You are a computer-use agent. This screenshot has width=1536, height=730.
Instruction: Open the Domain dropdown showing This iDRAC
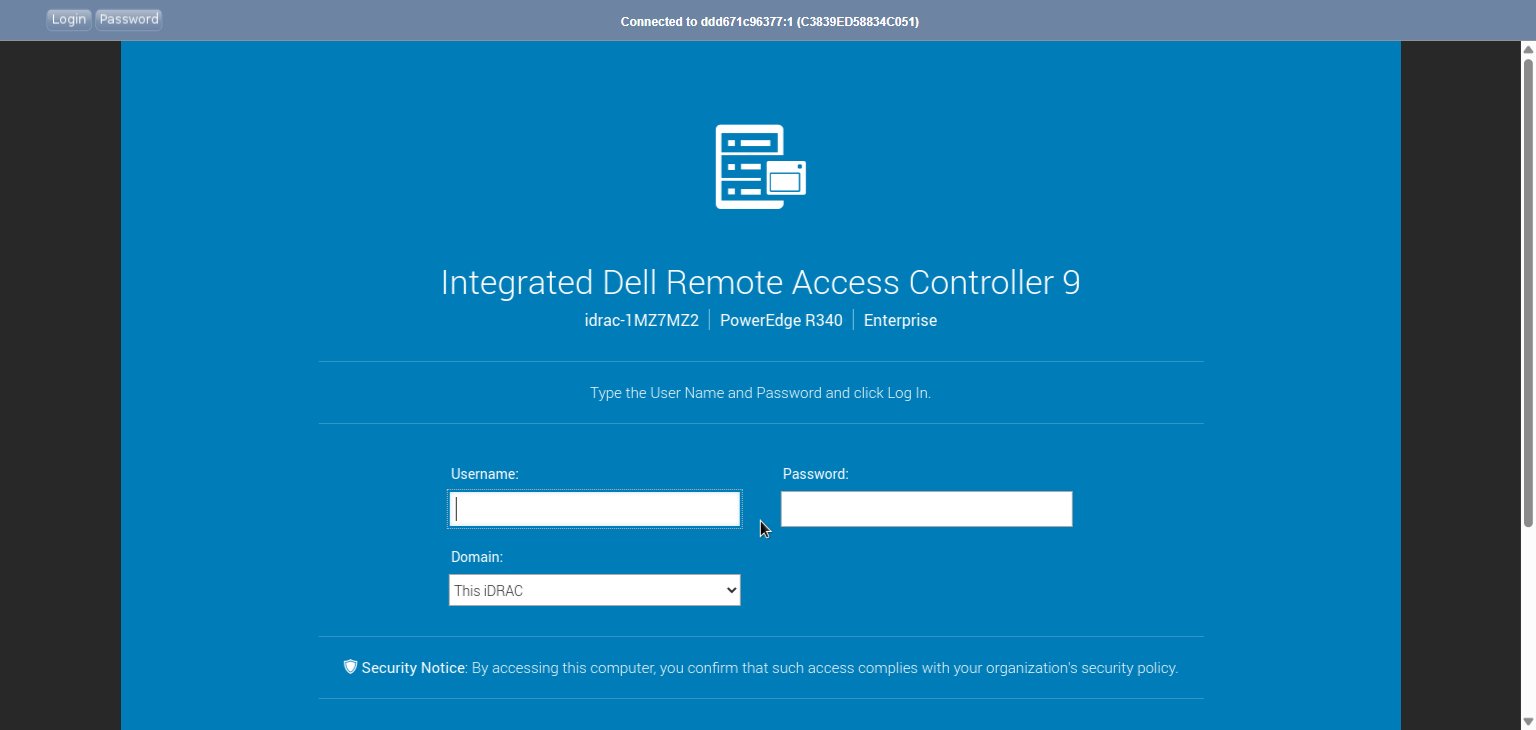595,590
